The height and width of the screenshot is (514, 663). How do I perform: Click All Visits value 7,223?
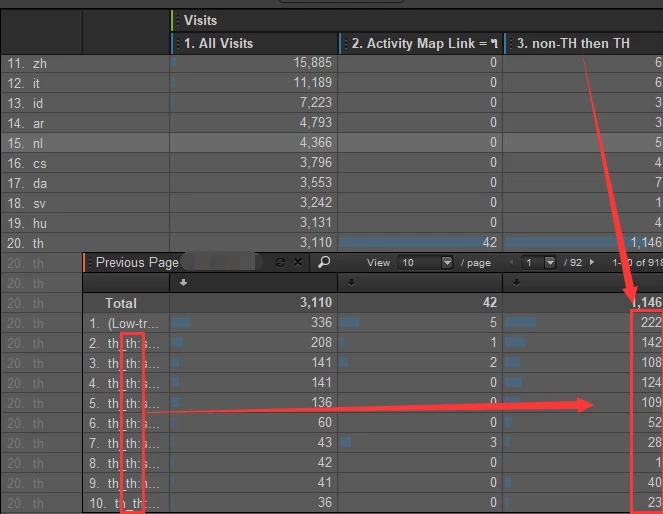(316, 102)
